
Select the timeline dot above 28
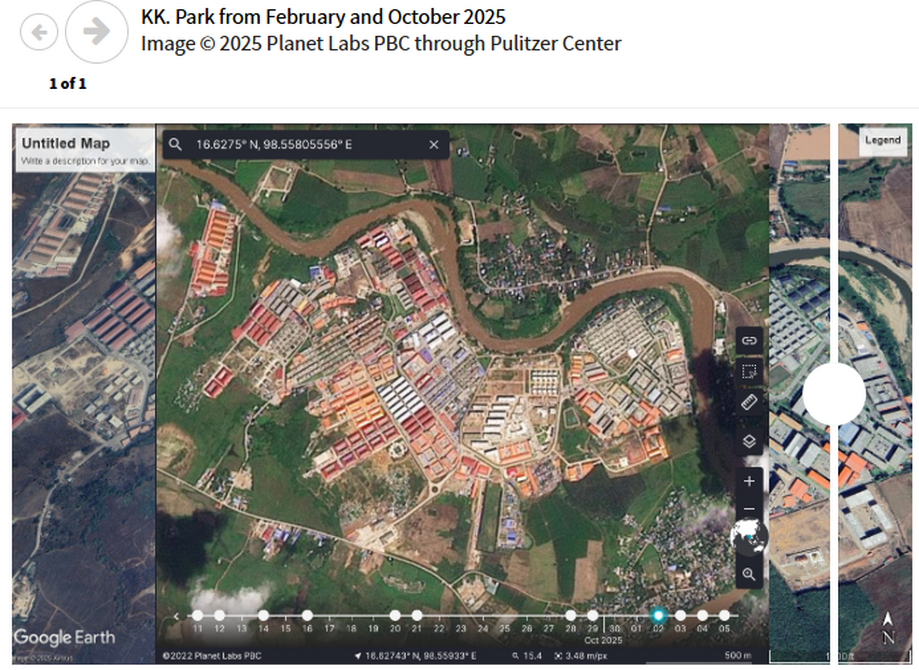[570, 615]
